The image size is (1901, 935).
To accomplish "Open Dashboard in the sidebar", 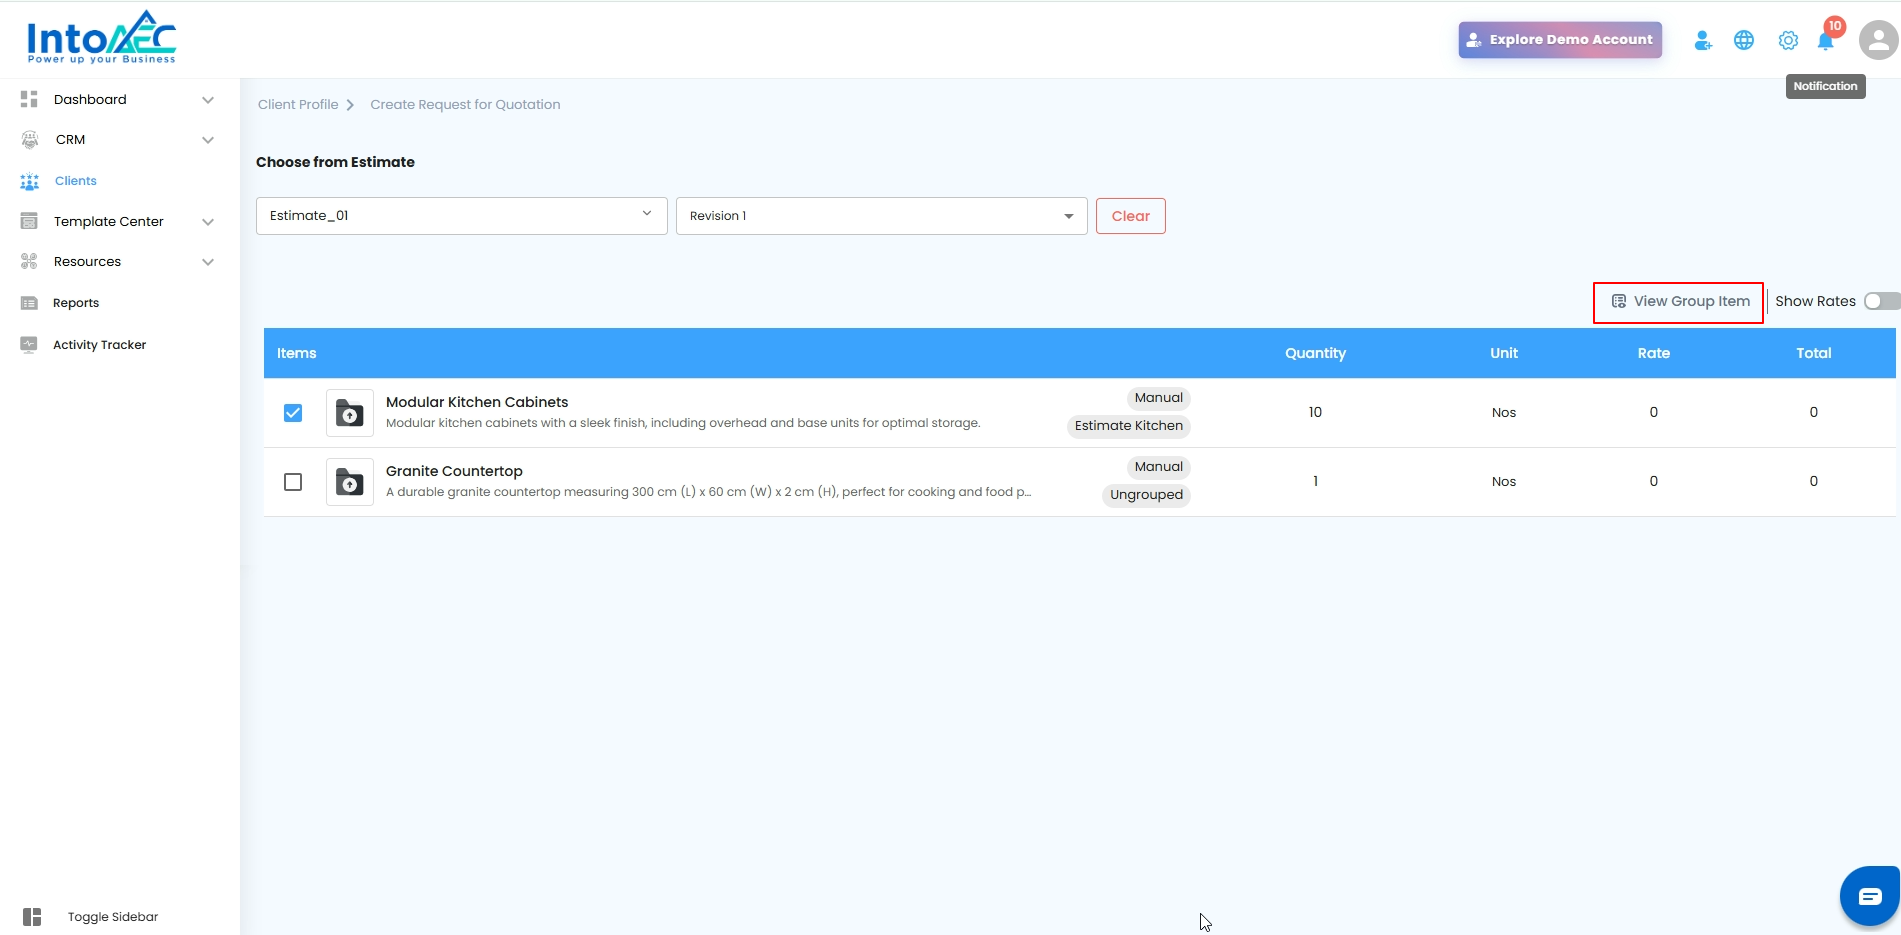I will pyautogui.click(x=90, y=99).
